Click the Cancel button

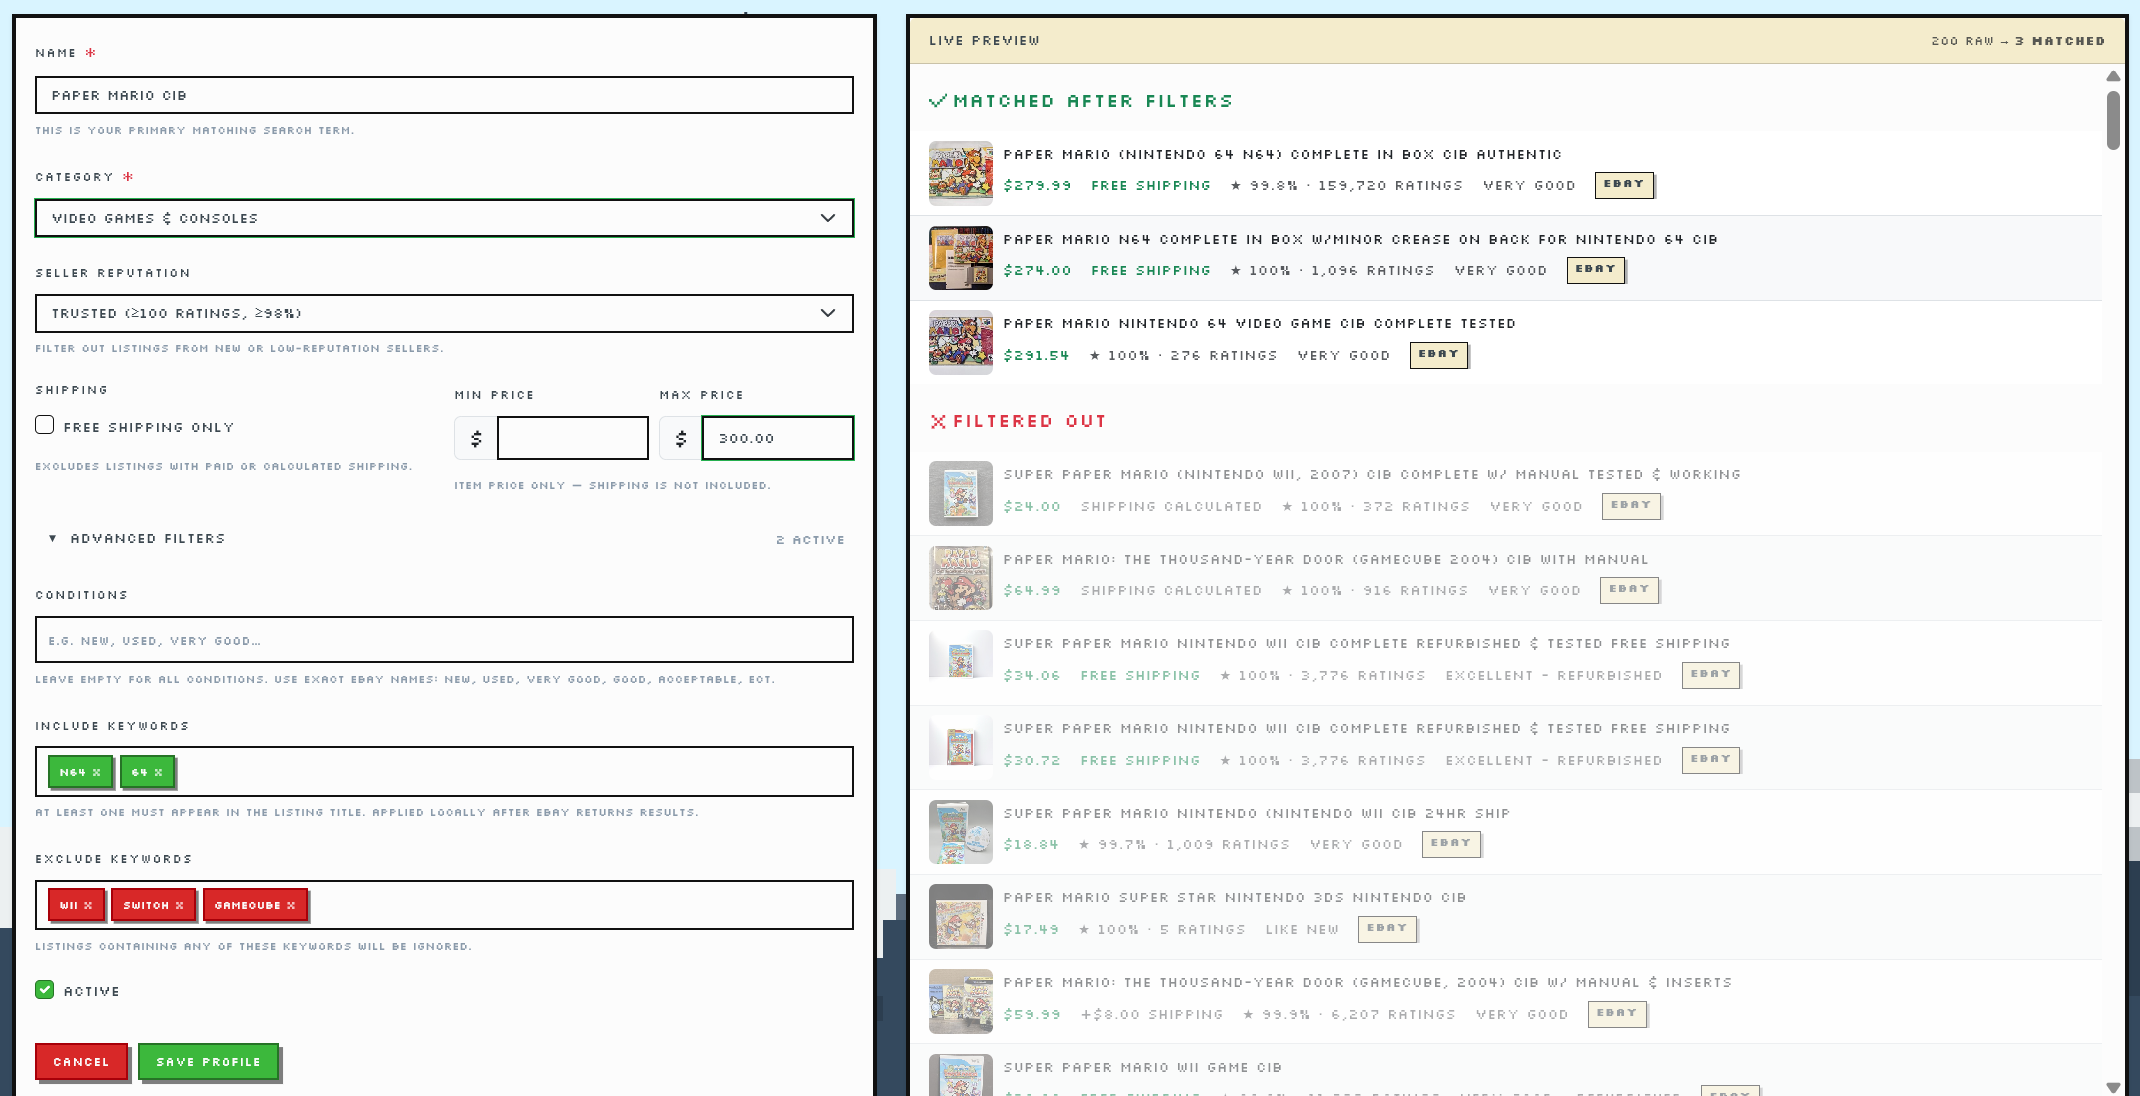click(x=81, y=1061)
